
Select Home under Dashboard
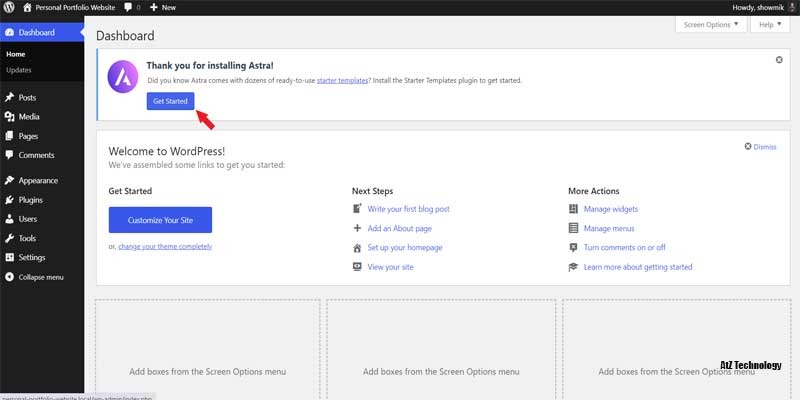point(16,54)
